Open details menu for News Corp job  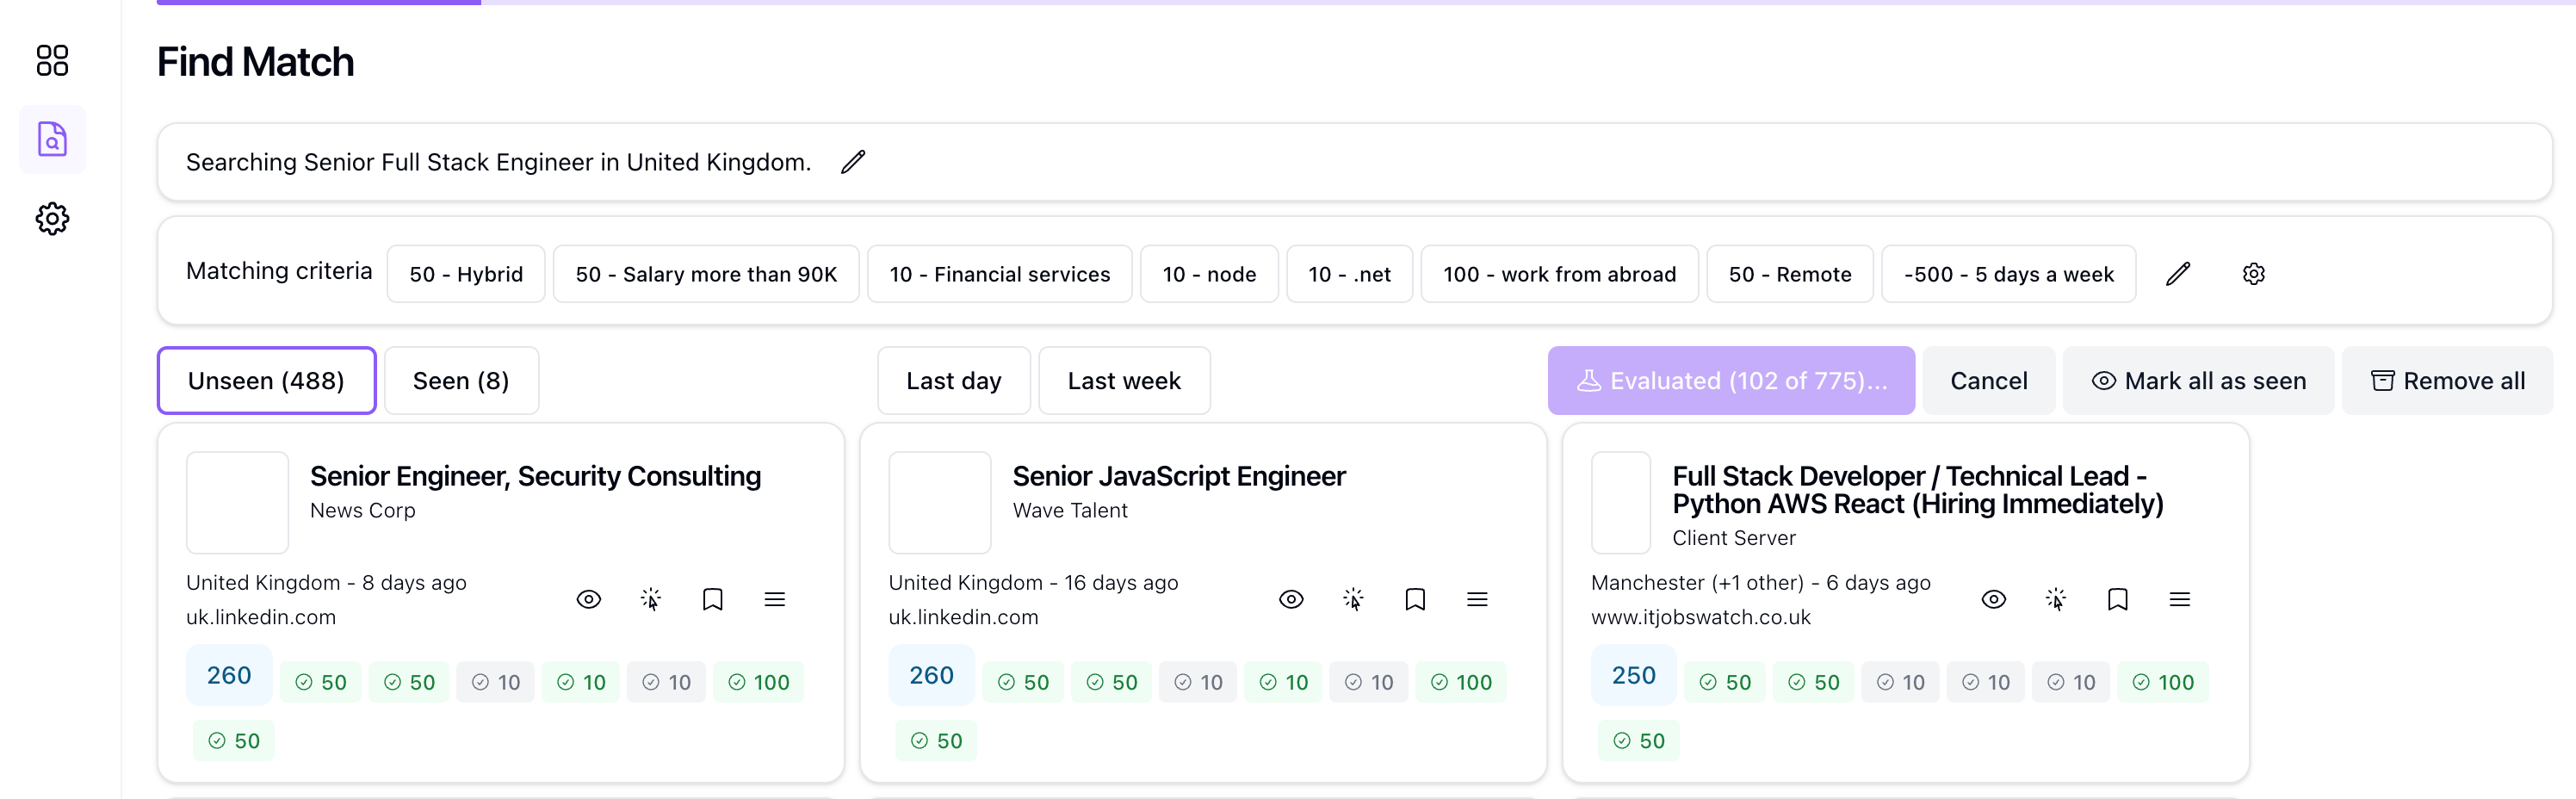click(x=775, y=599)
